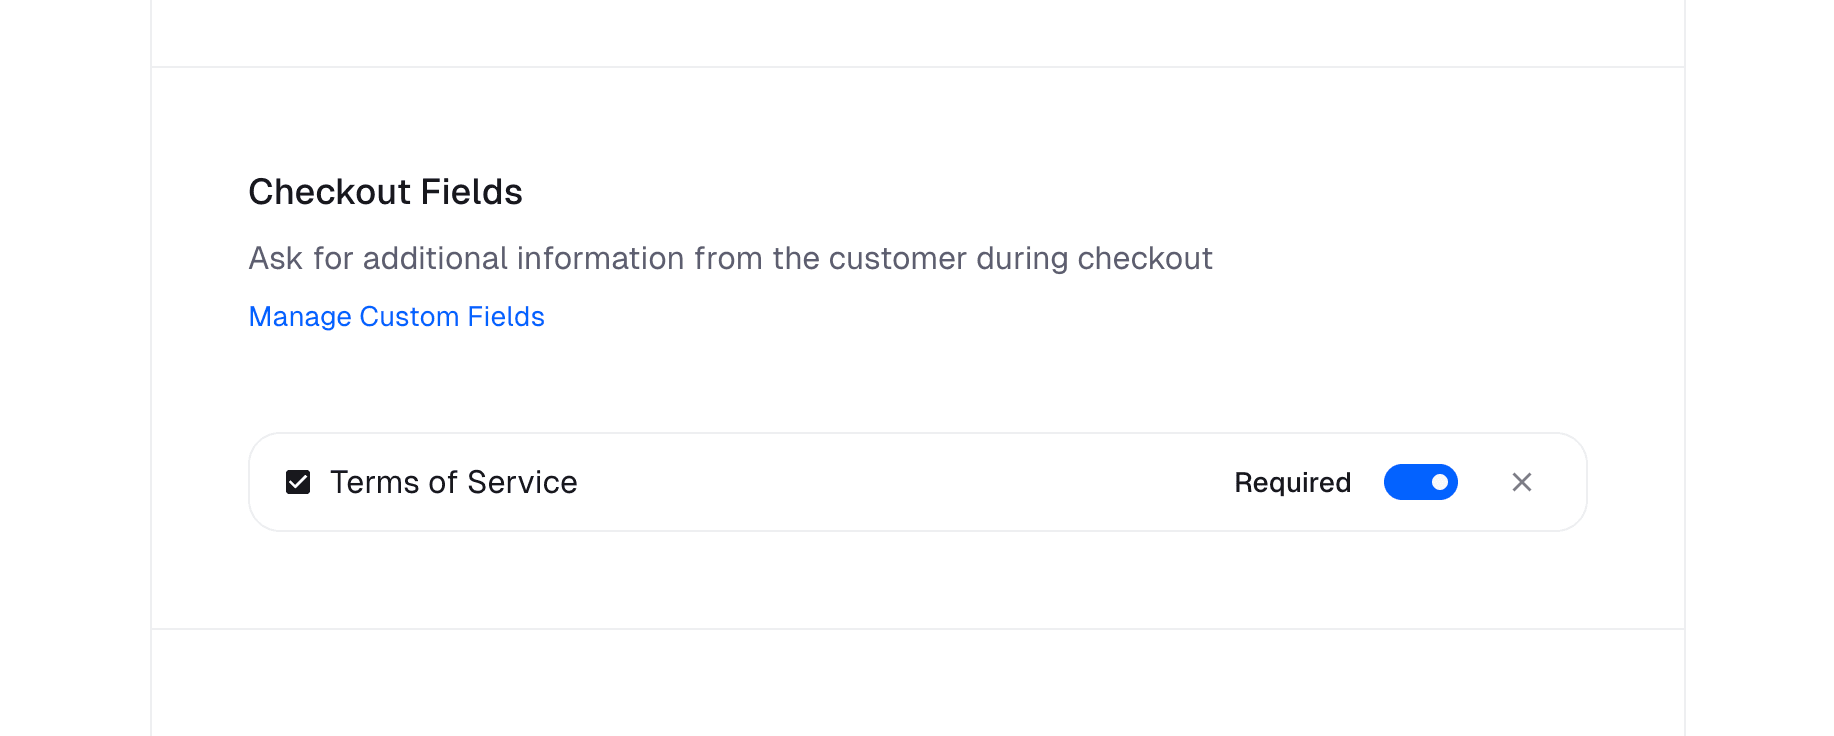Click the word "Manage" in the blue link
1834x736 pixels.
point(300,316)
